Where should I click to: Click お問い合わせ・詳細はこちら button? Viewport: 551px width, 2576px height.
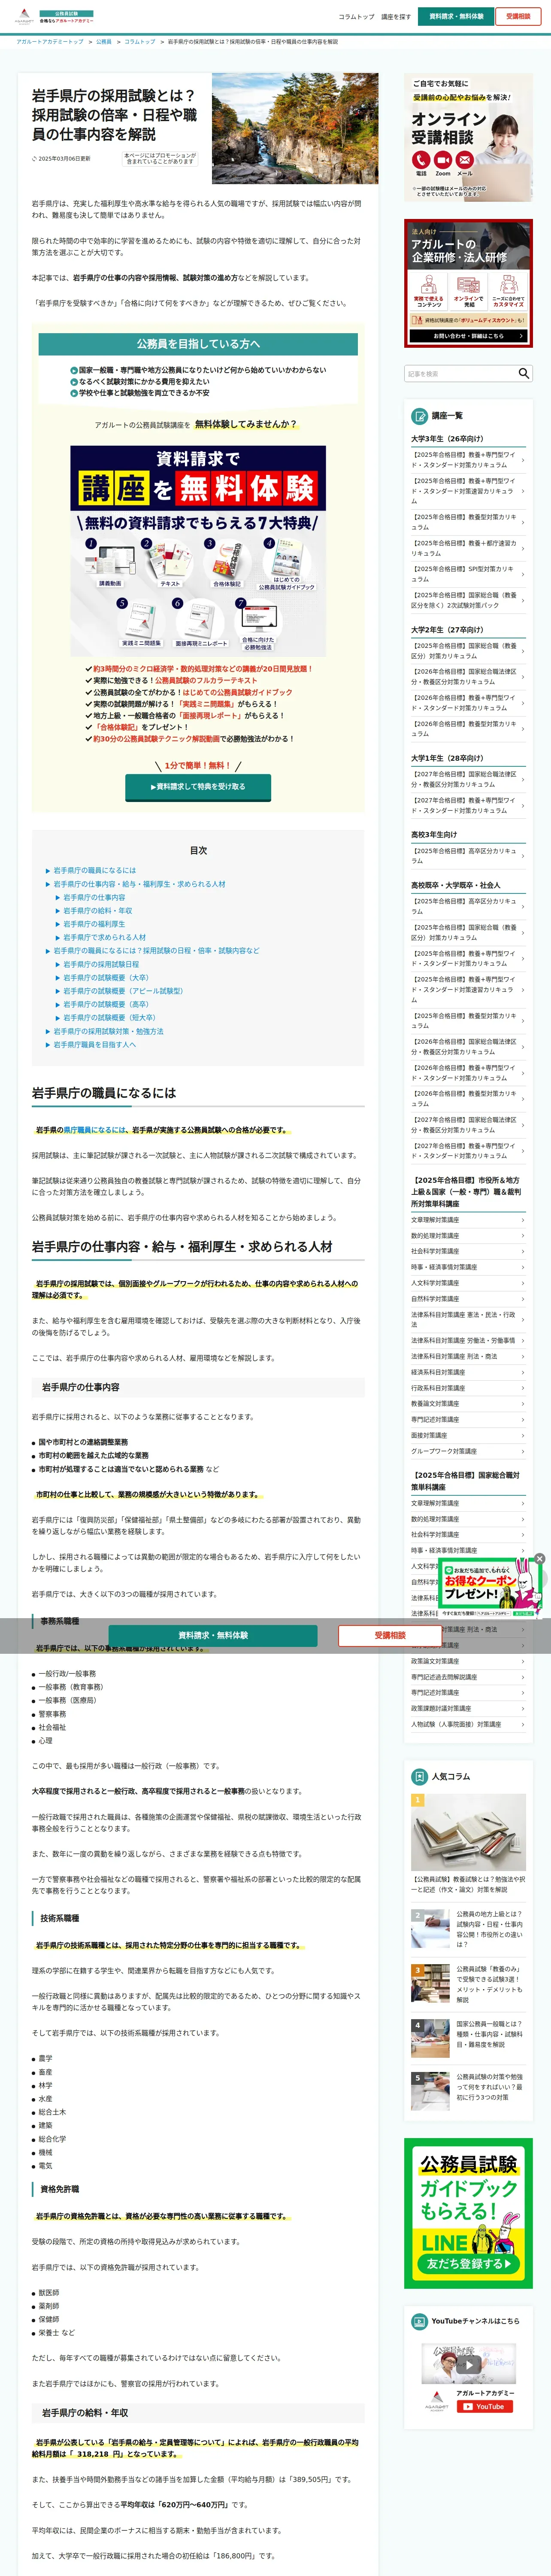[468, 336]
